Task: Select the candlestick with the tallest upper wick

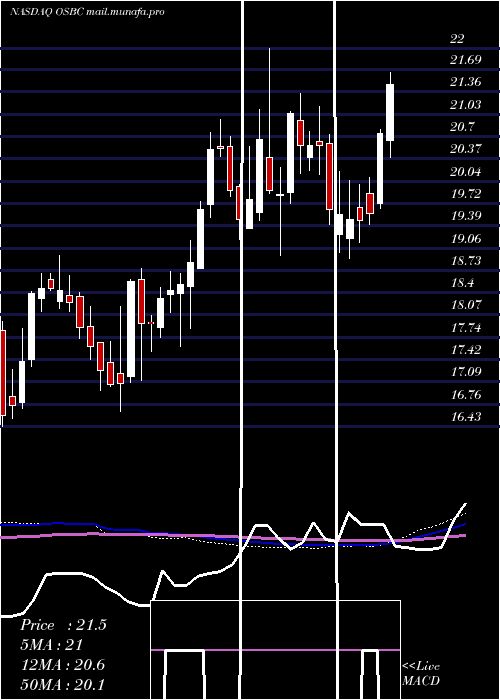Action: pyautogui.click(x=270, y=121)
